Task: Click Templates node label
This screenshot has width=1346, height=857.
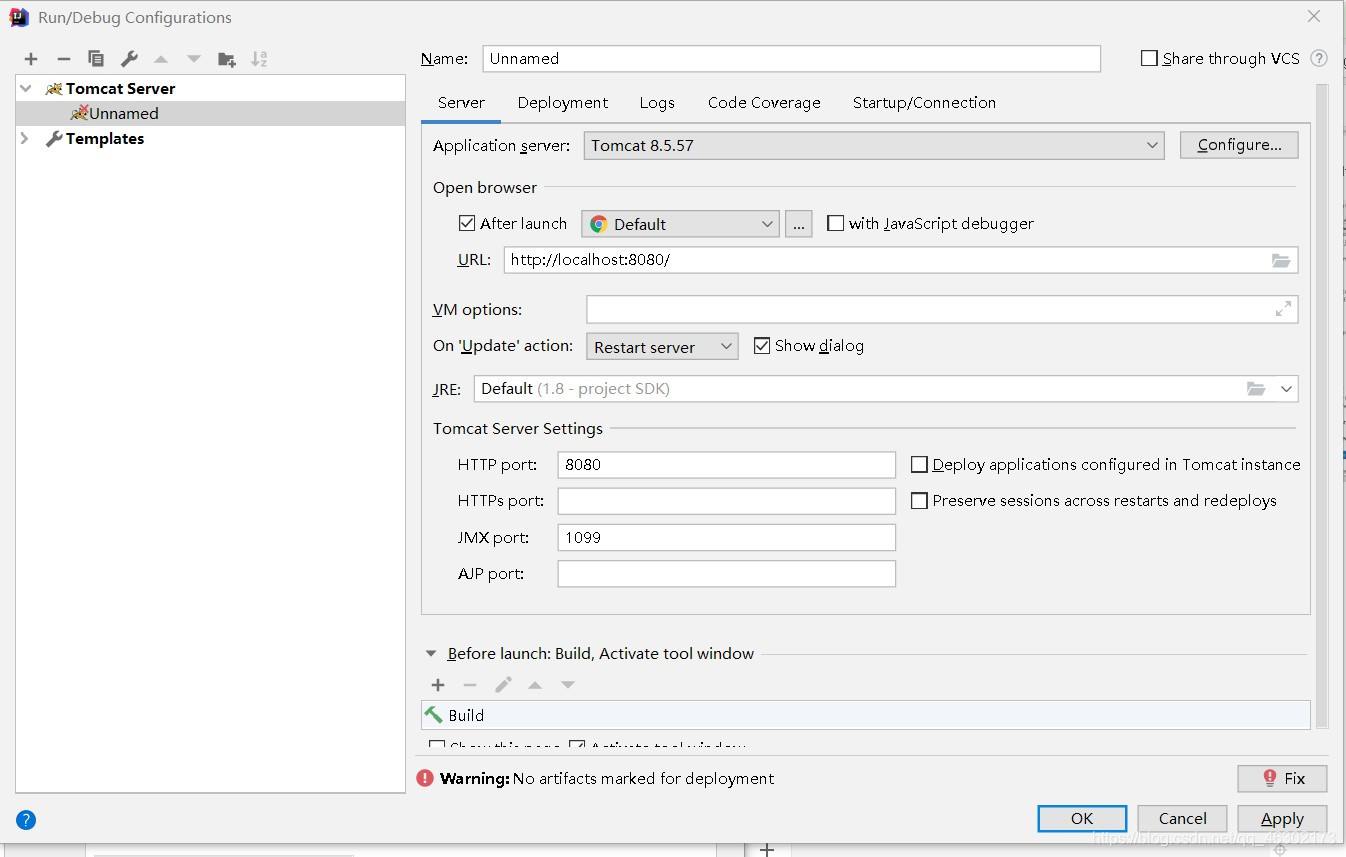Action: (105, 139)
